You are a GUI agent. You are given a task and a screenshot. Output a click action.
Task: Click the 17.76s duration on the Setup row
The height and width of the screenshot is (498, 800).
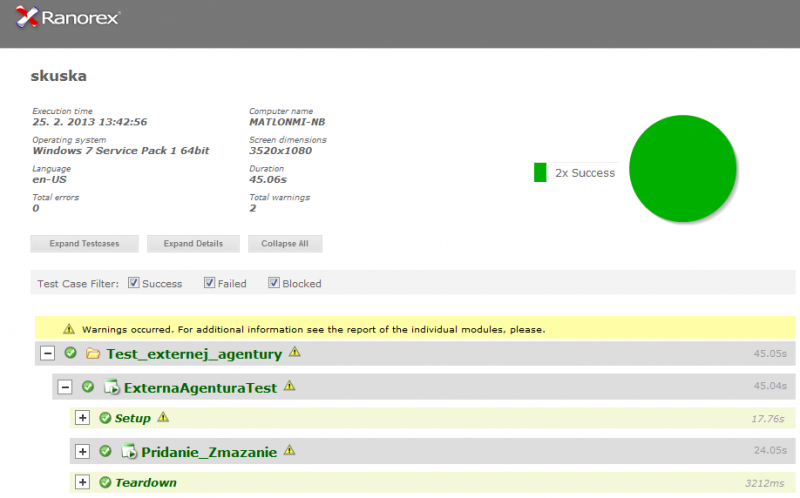click(x=768, y=419)
